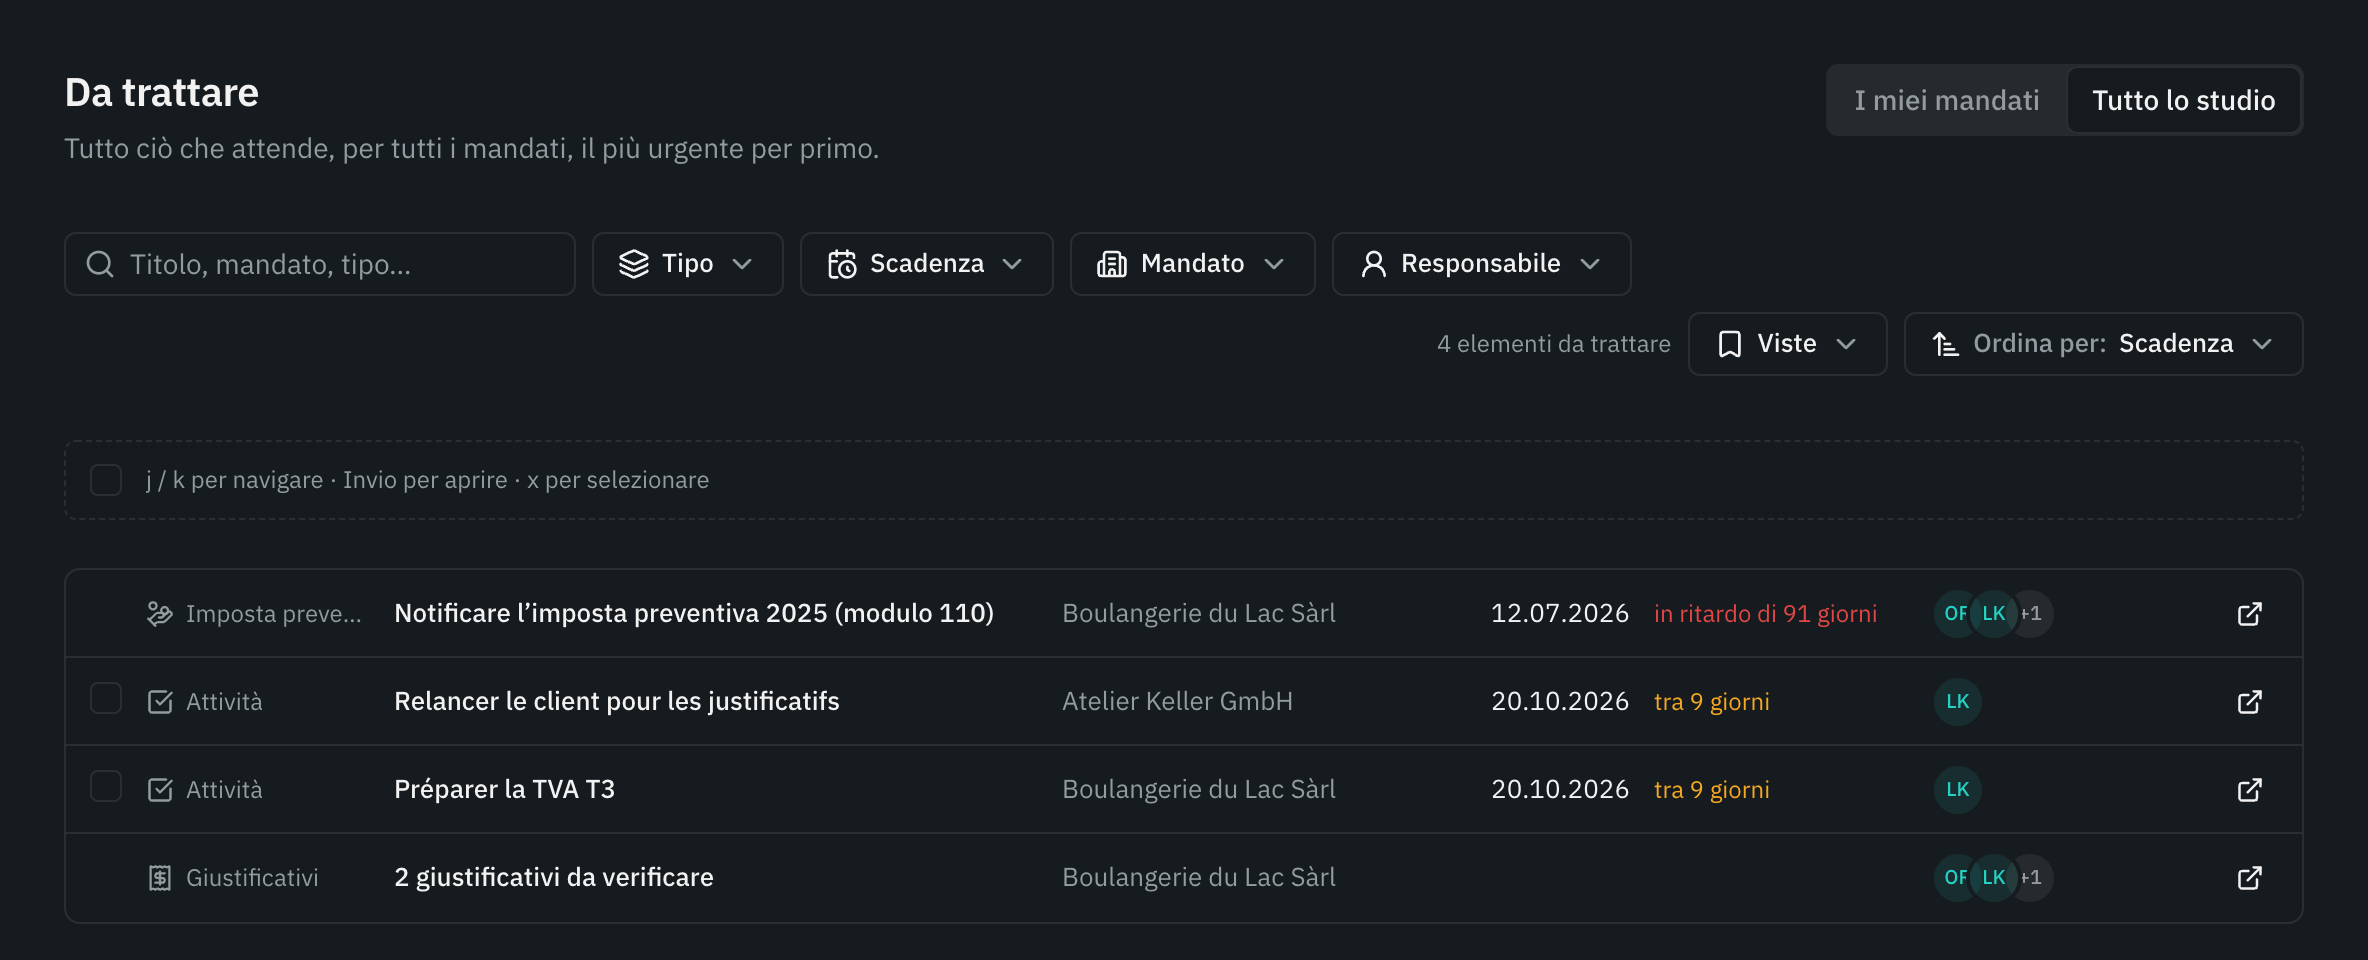
Task: Click '4 elementi da trattare' count
Action: coord(1554,344)
